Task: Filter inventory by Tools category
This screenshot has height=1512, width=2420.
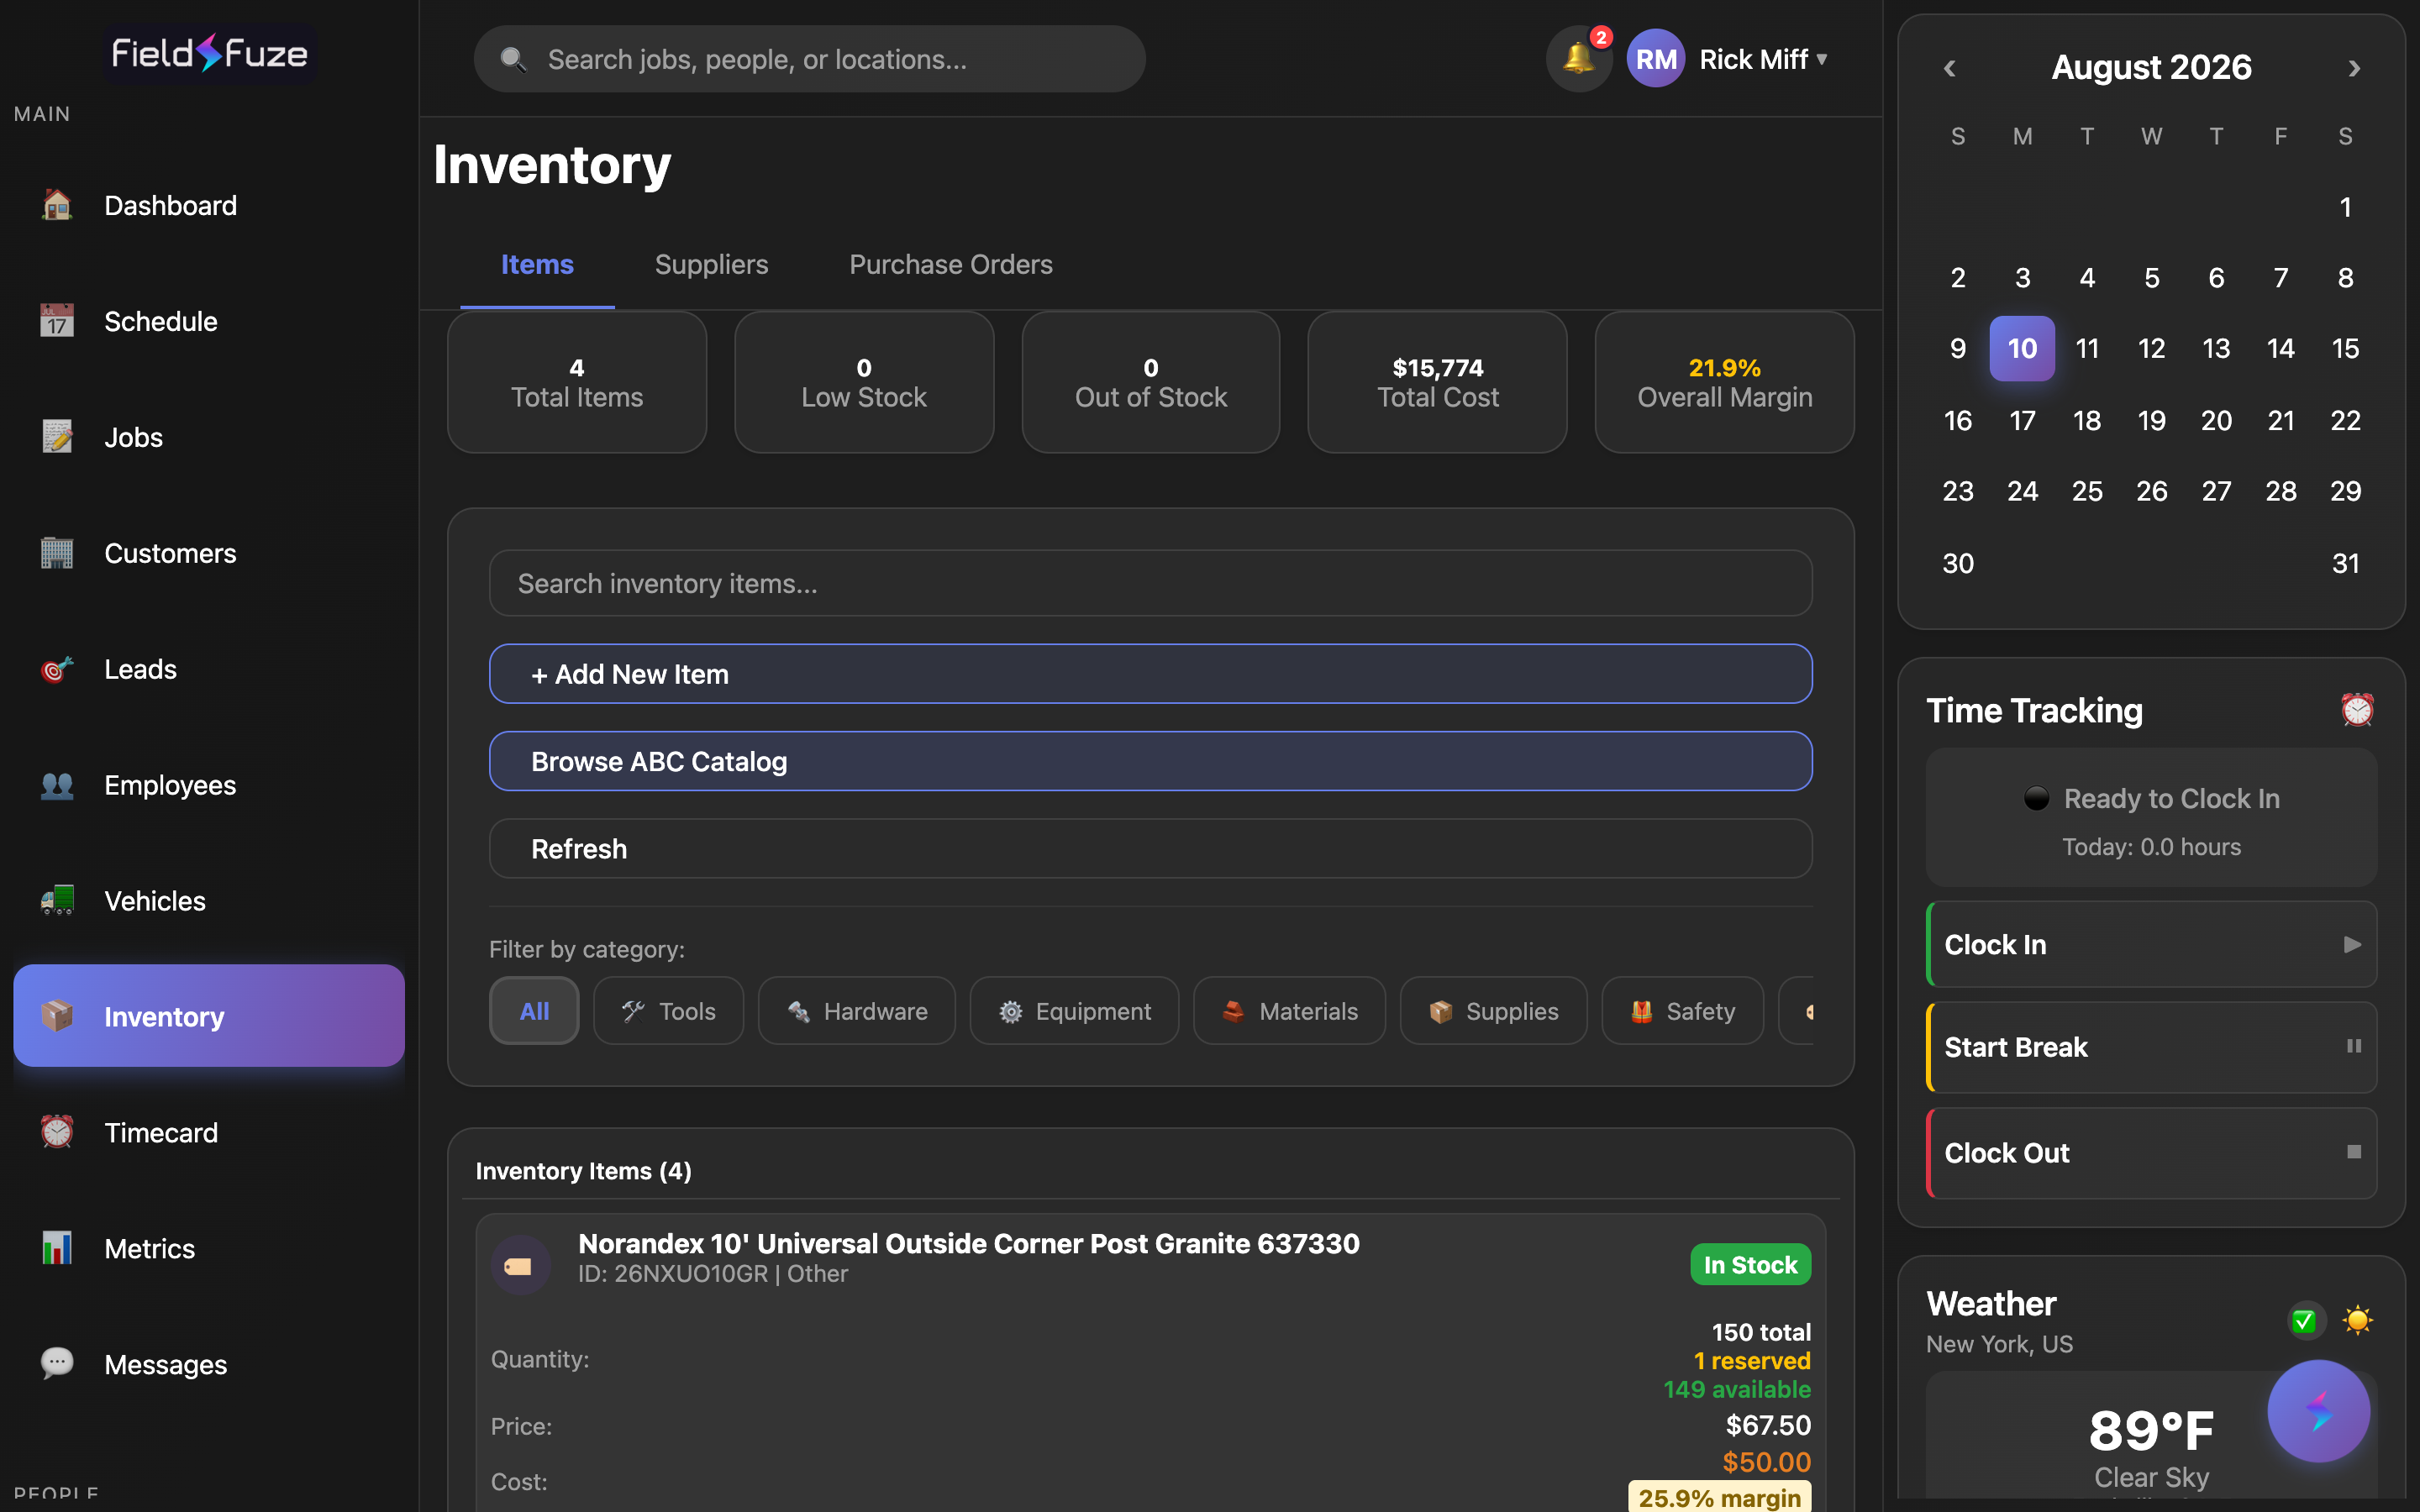Action: click(x=668, y=1011)
